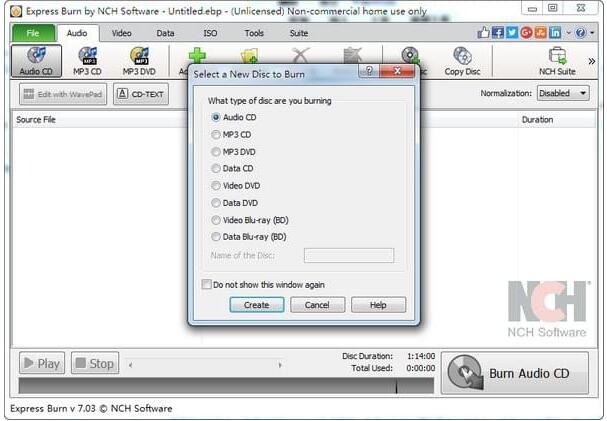Share on Facebook icon
Image resolution: width=607 pixels, height=421 pixels.
coord(498,33)
